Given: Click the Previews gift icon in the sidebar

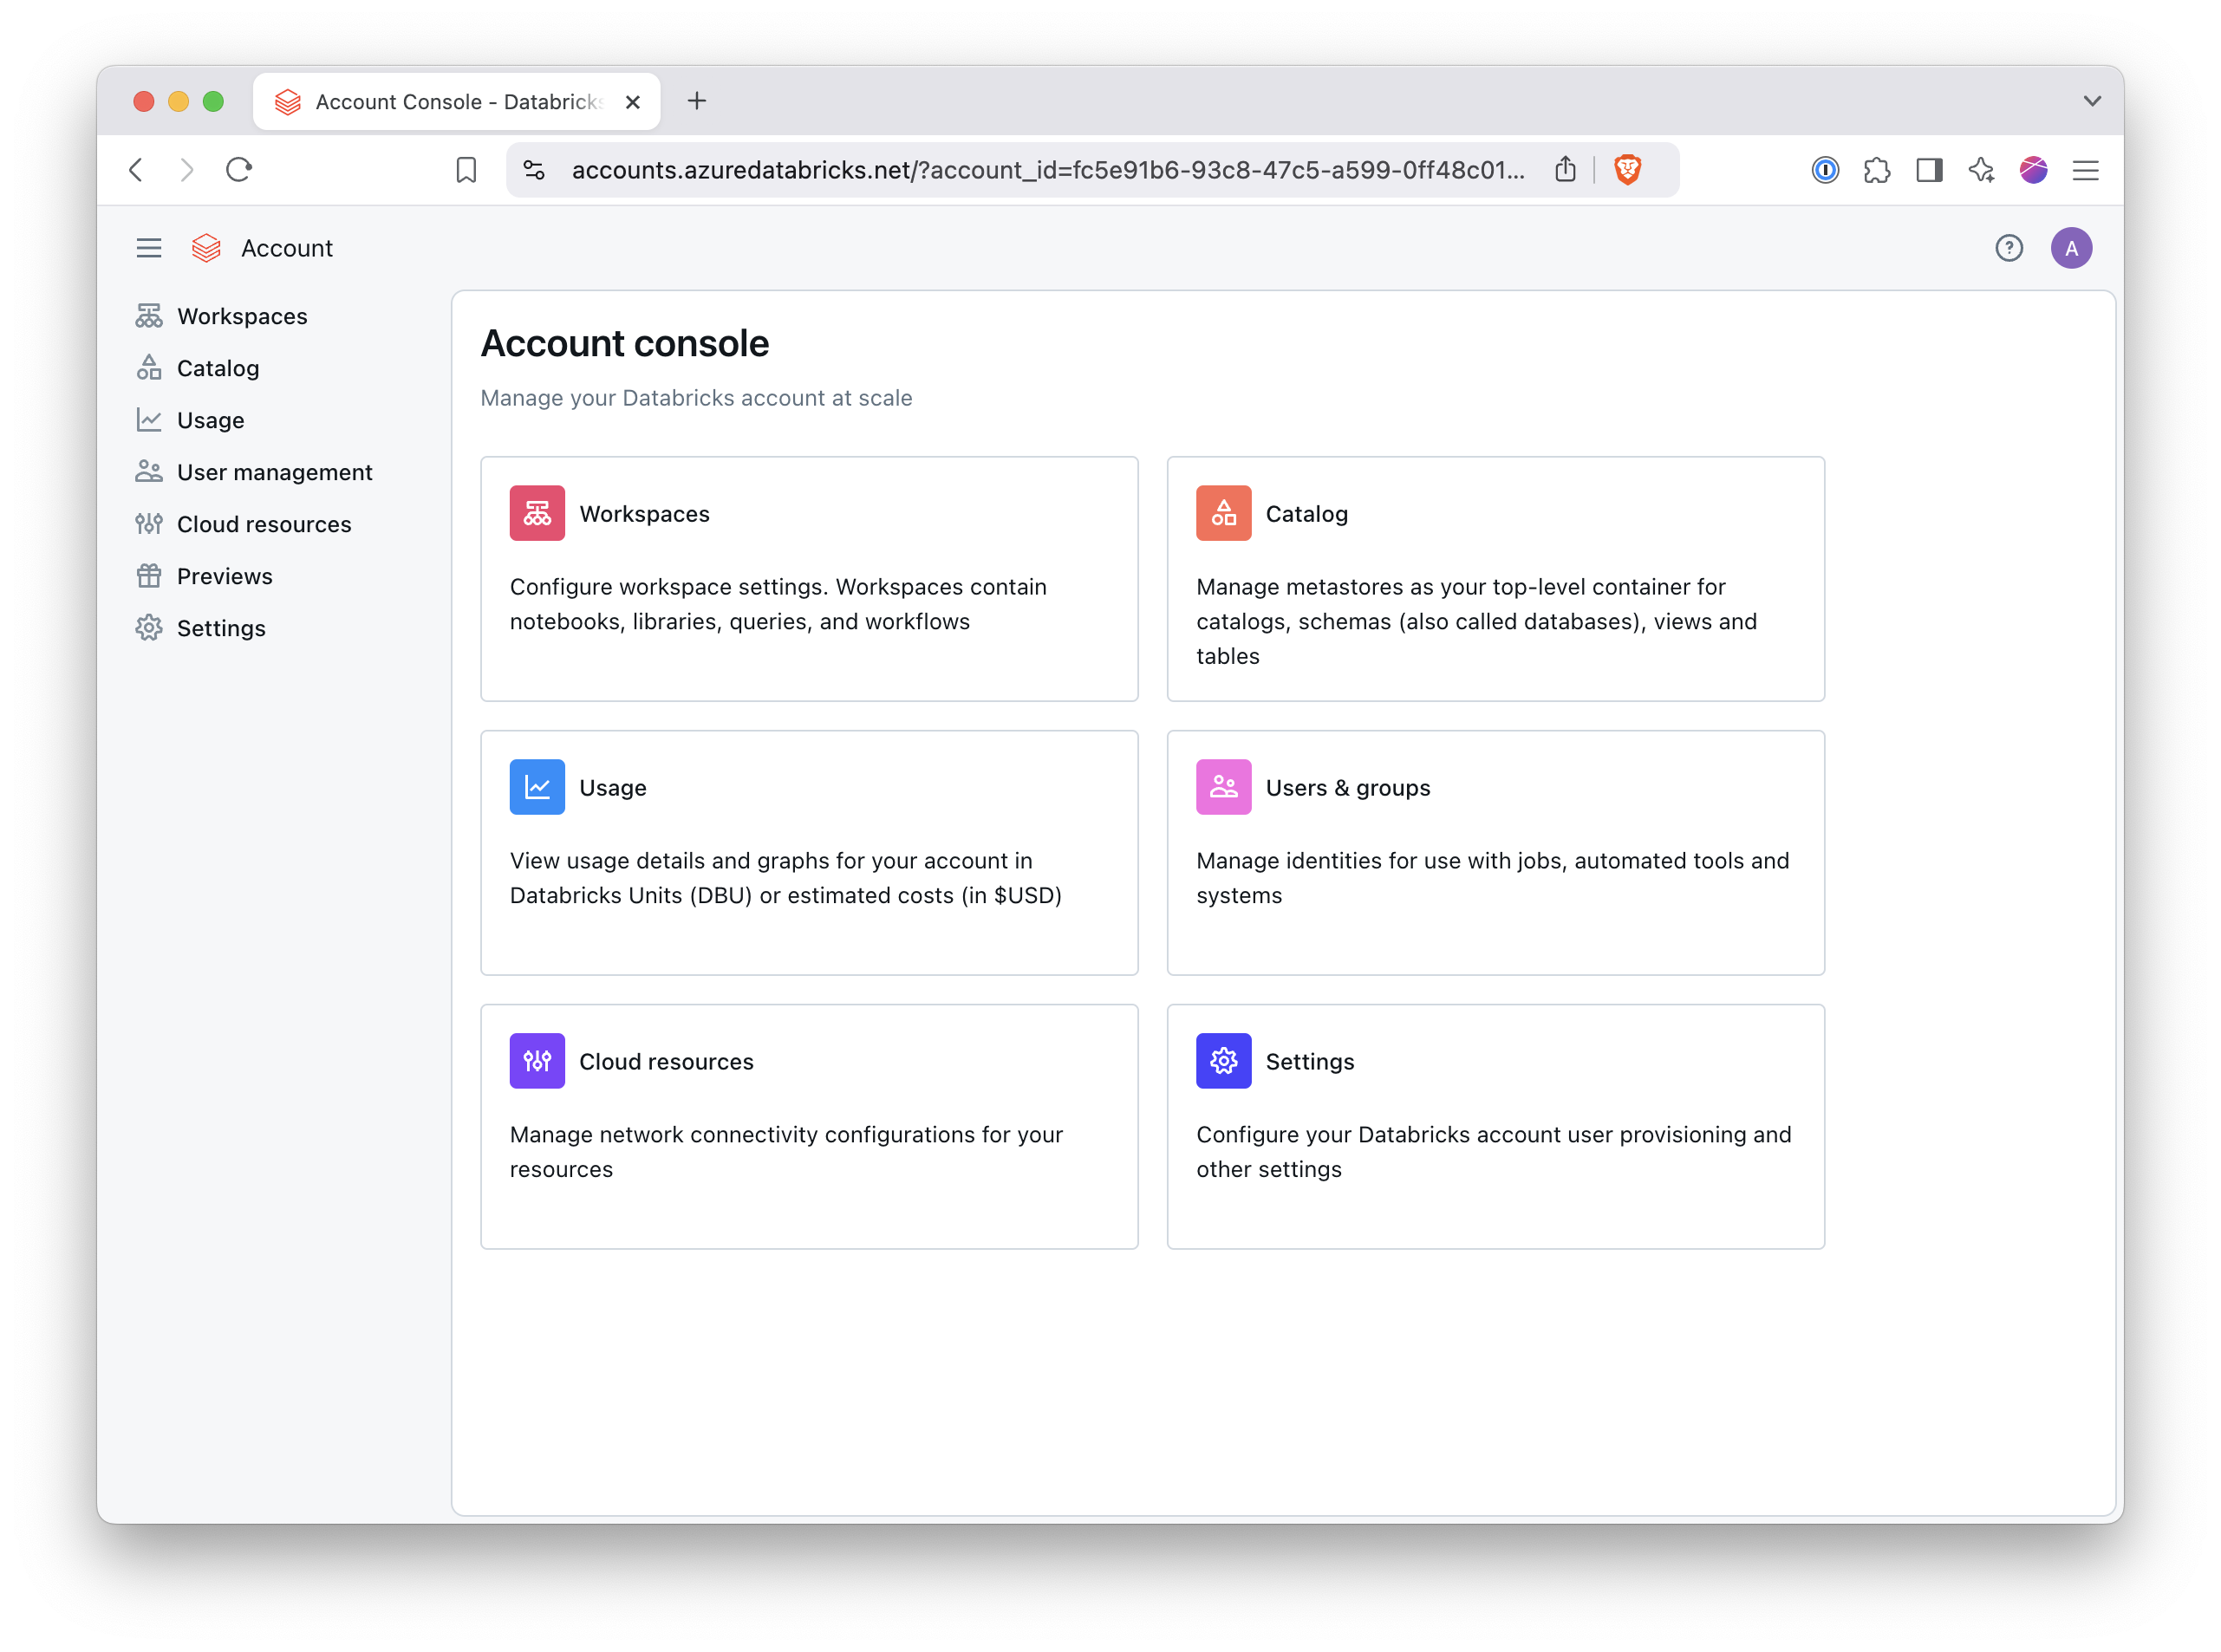Looking at the screenshot, I should (149, 576).
